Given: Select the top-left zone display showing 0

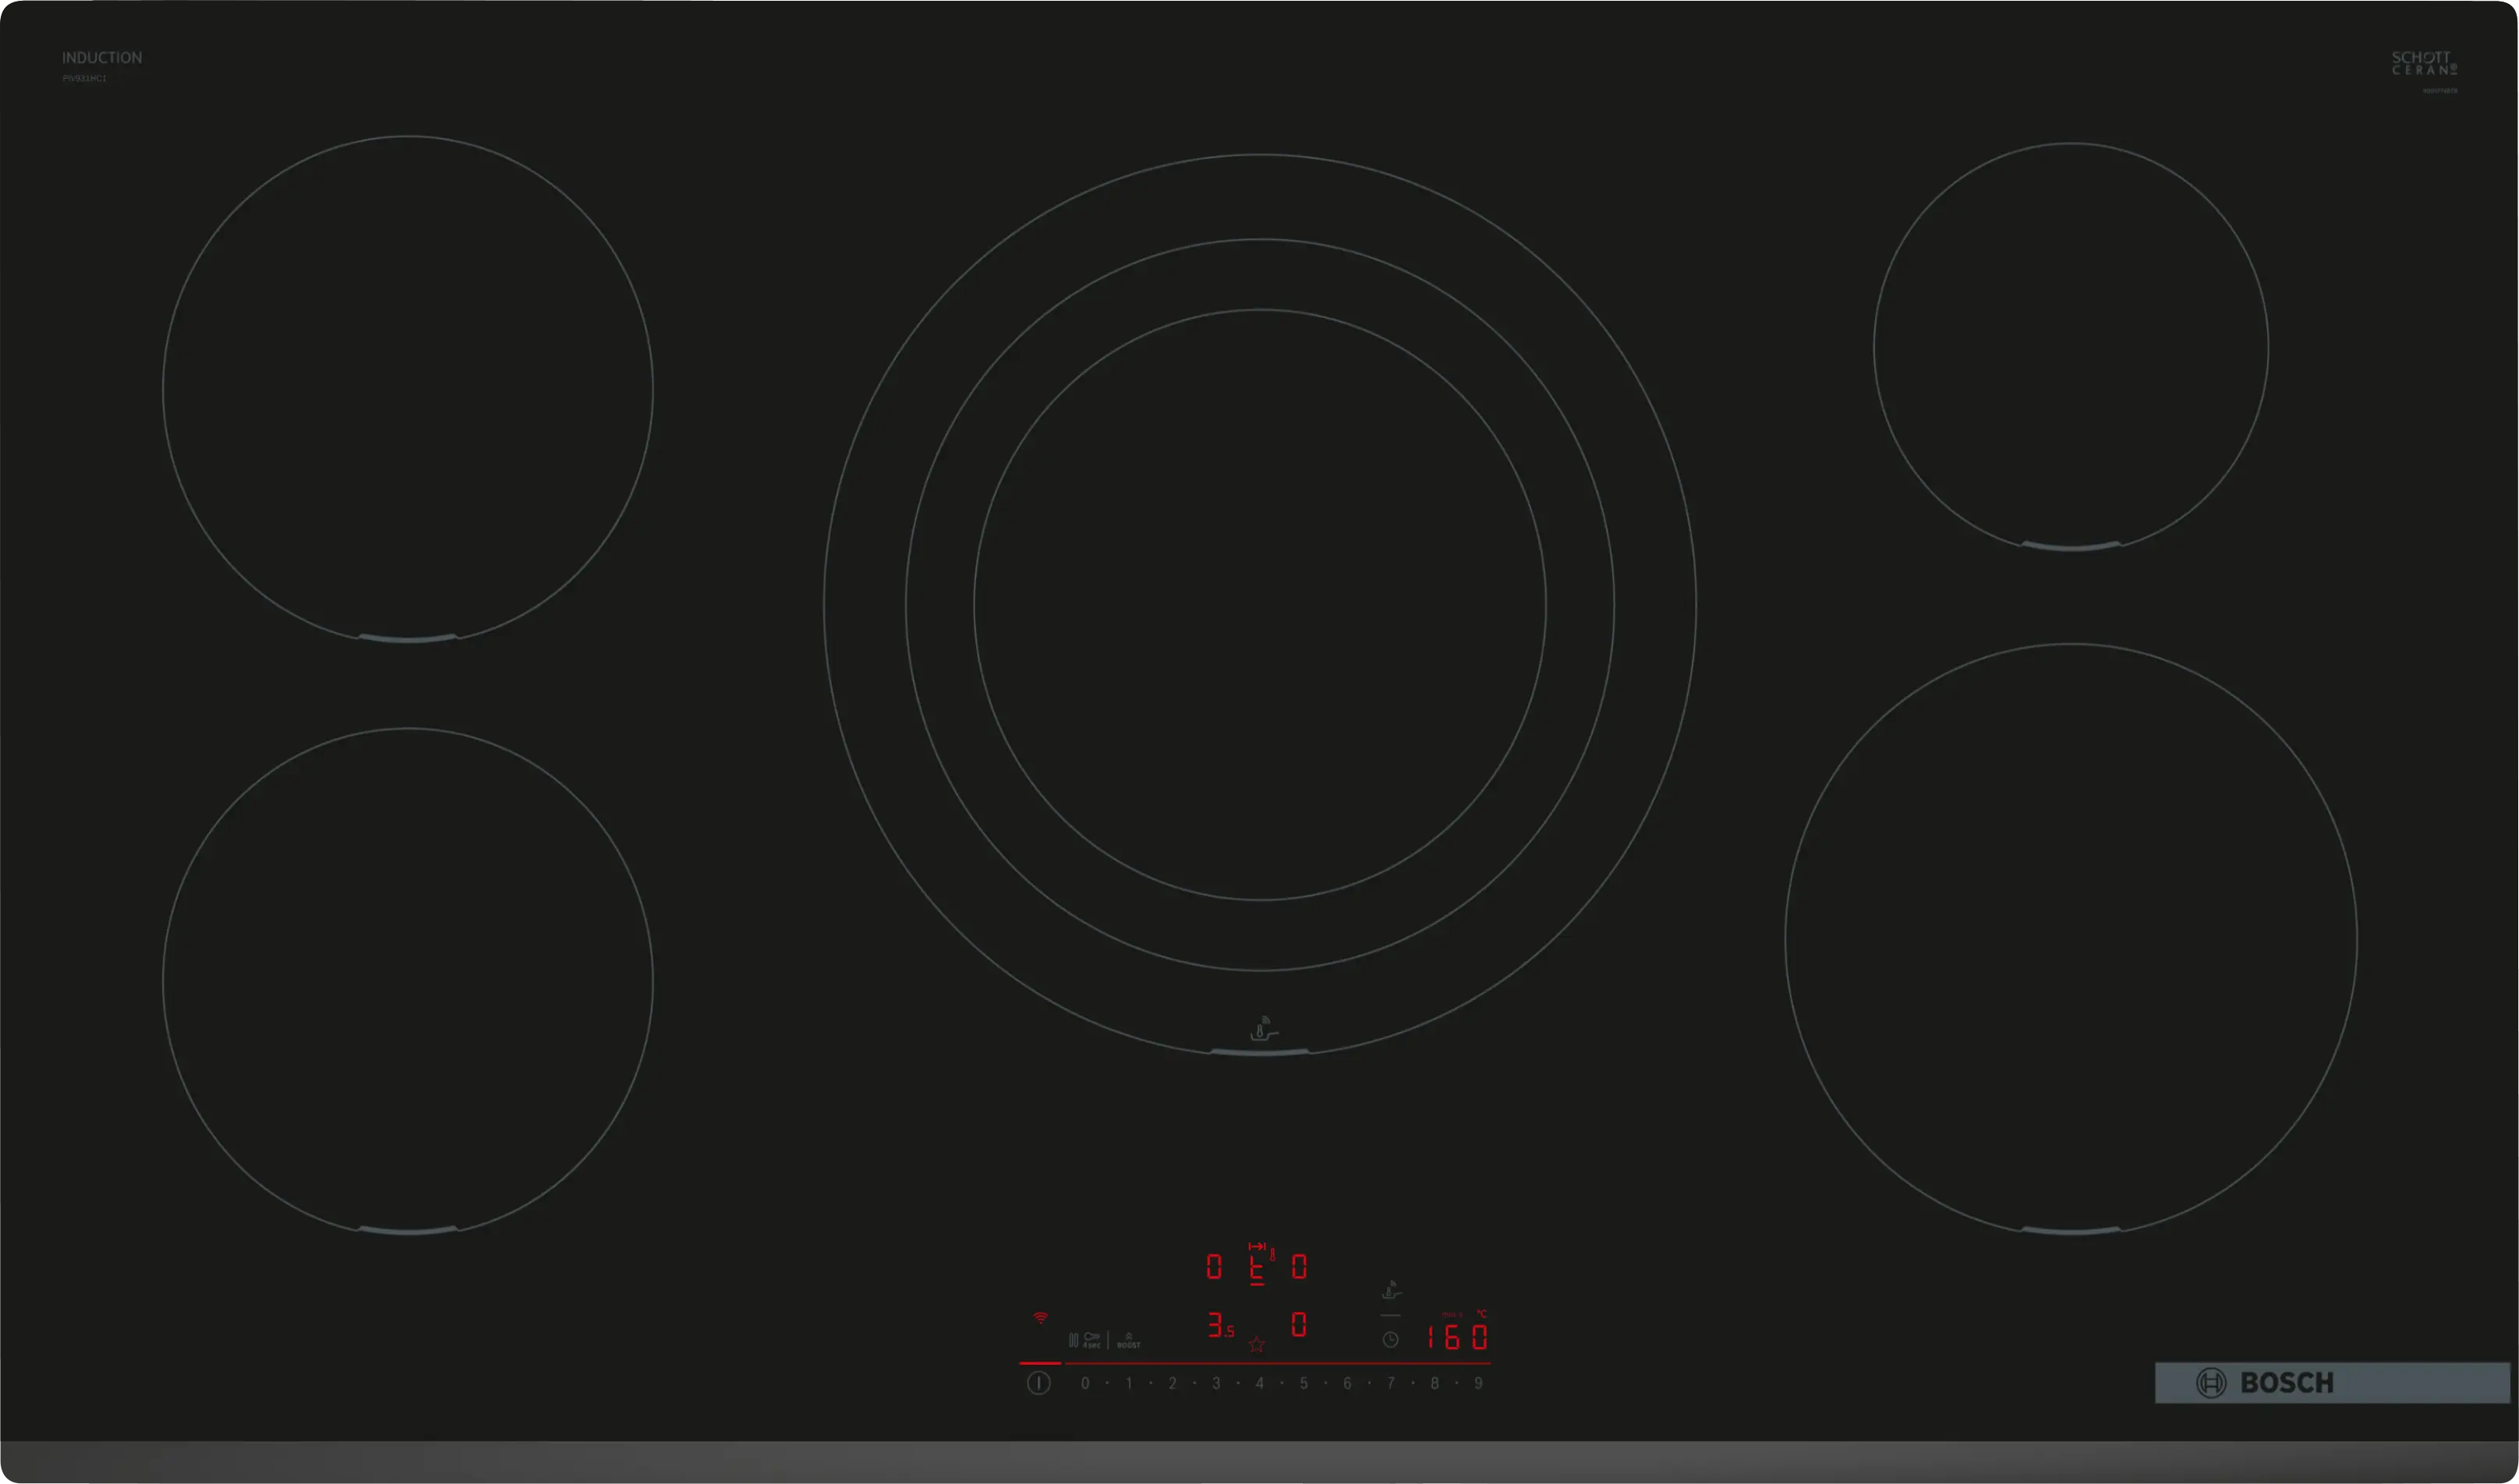Looking at the screenshot, I should (1213, 1267).
